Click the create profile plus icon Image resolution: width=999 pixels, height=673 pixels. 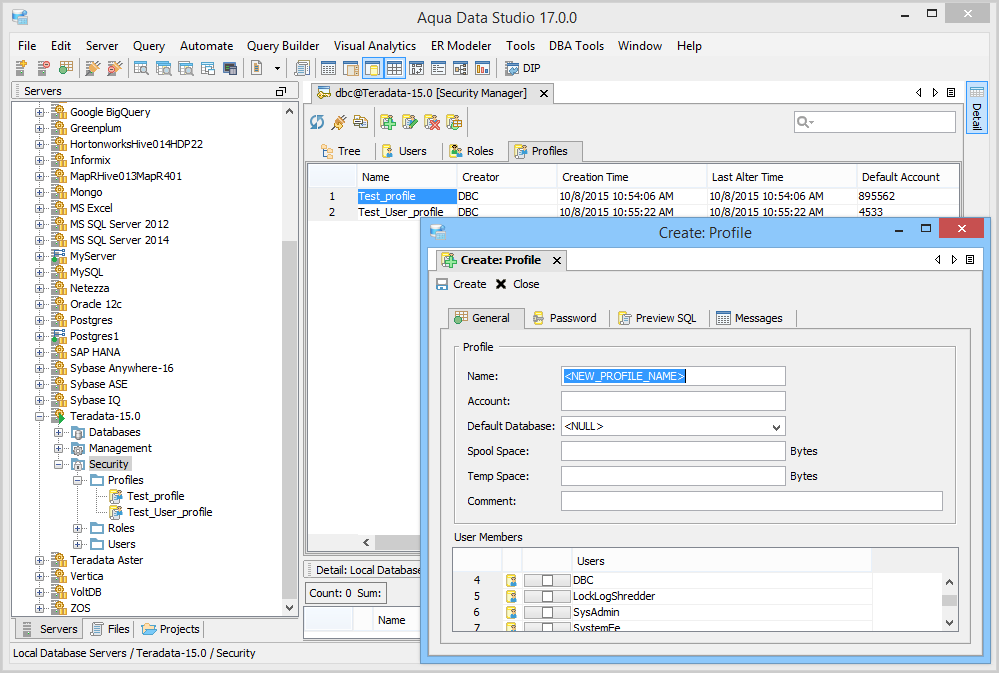[x=387, y=122]
